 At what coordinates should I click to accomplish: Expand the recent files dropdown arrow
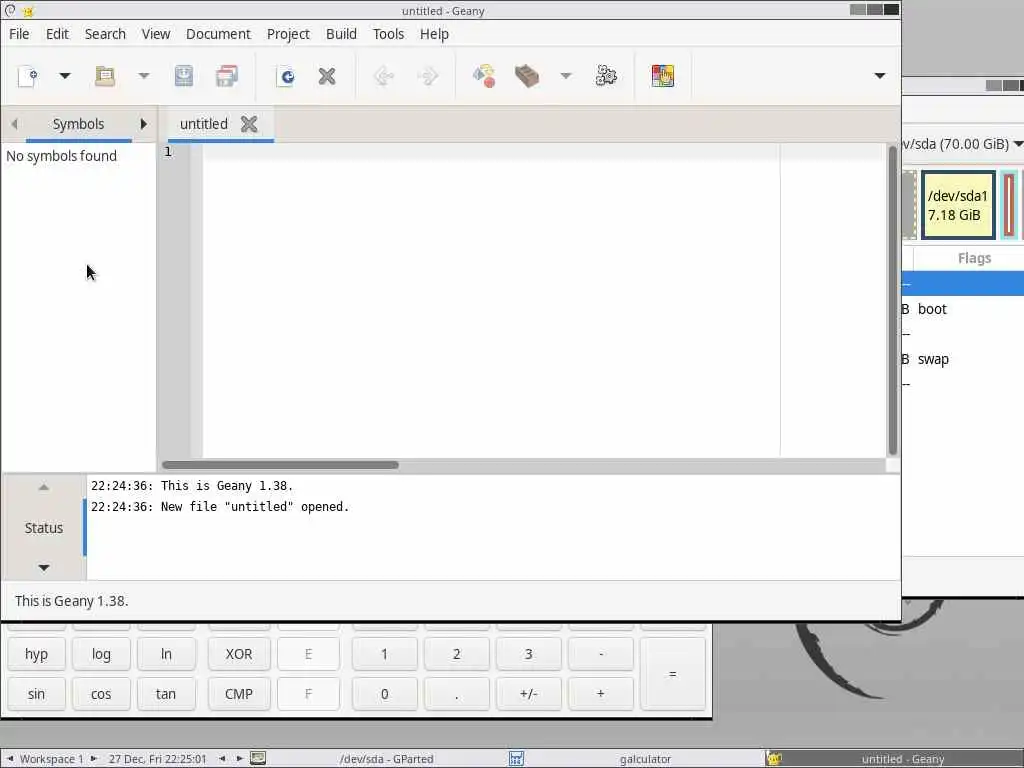pos(144,76)
